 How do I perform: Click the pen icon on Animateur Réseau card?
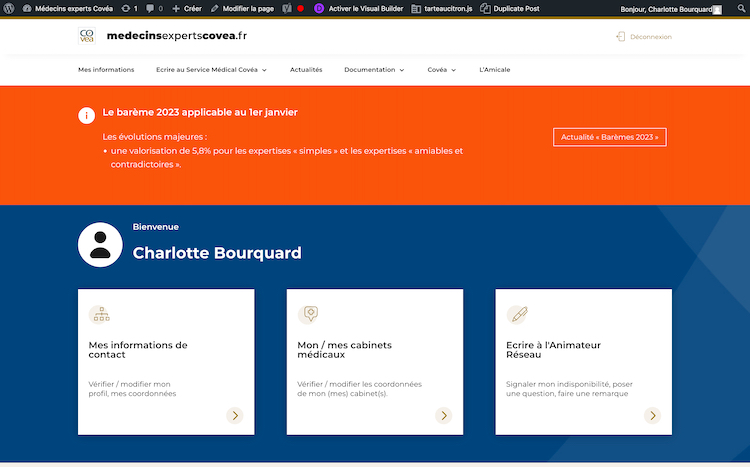(517, 314)
